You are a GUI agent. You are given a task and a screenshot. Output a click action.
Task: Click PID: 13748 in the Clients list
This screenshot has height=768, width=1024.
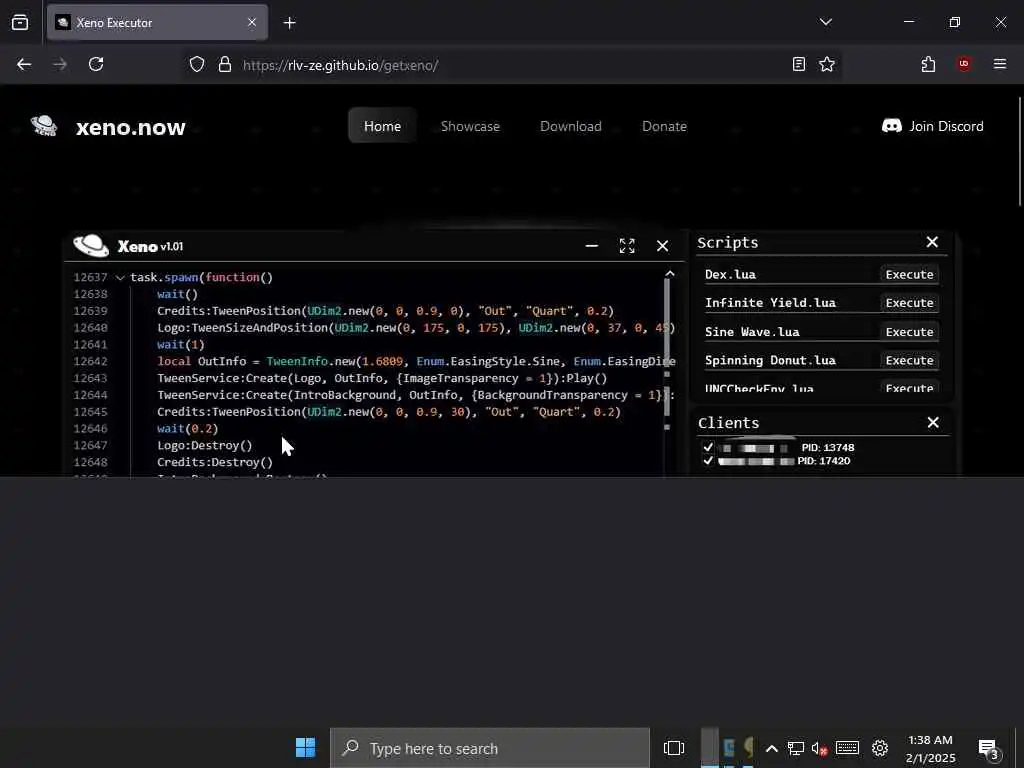(827, 447)
